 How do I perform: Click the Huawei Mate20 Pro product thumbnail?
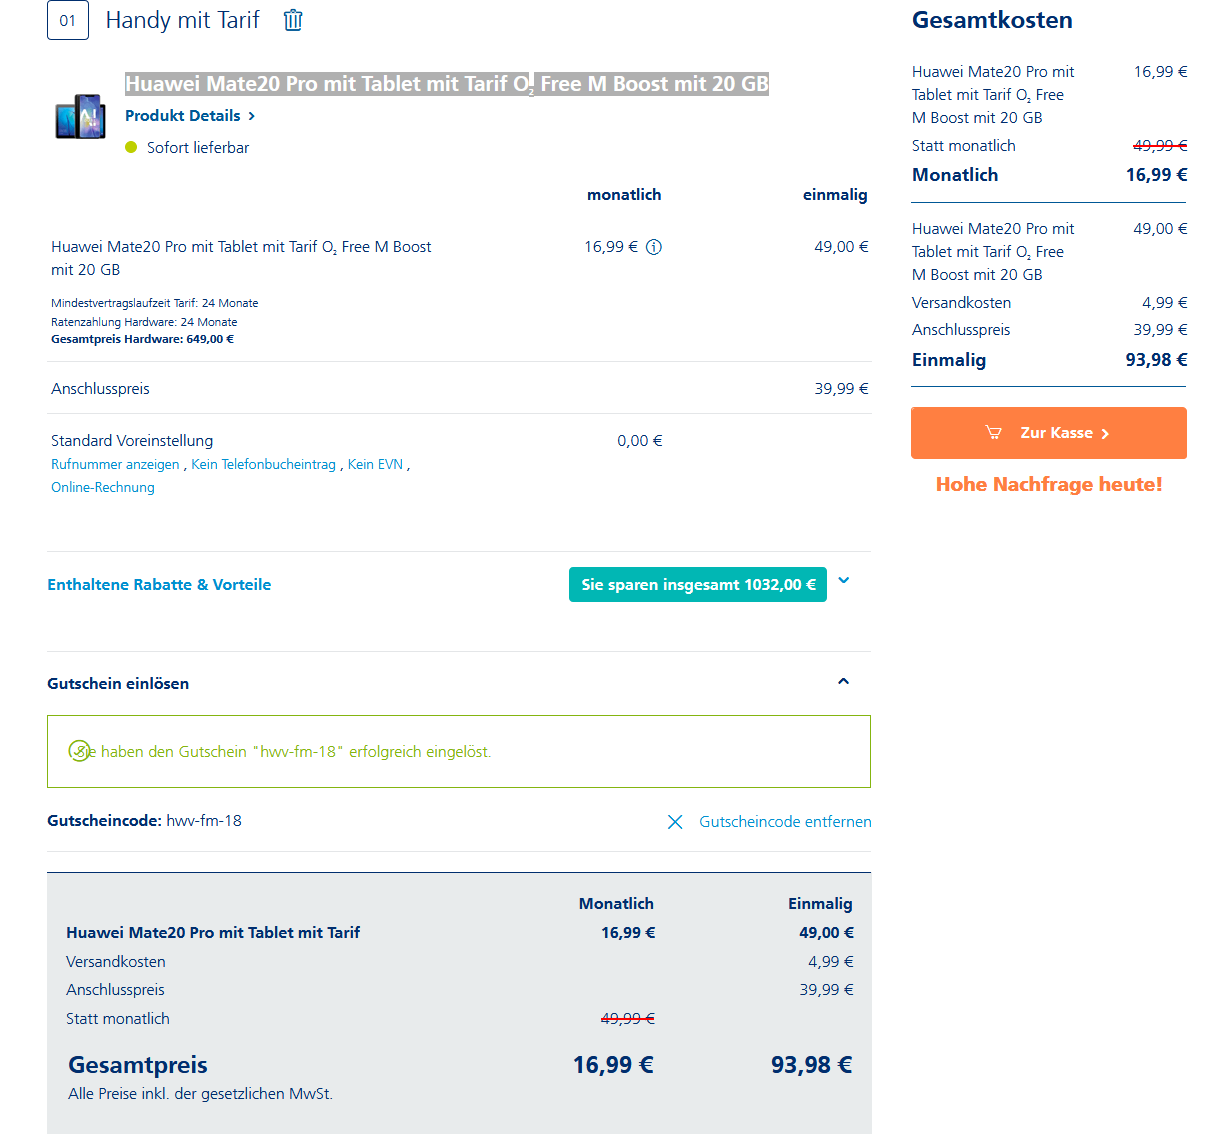coord(80,117)
